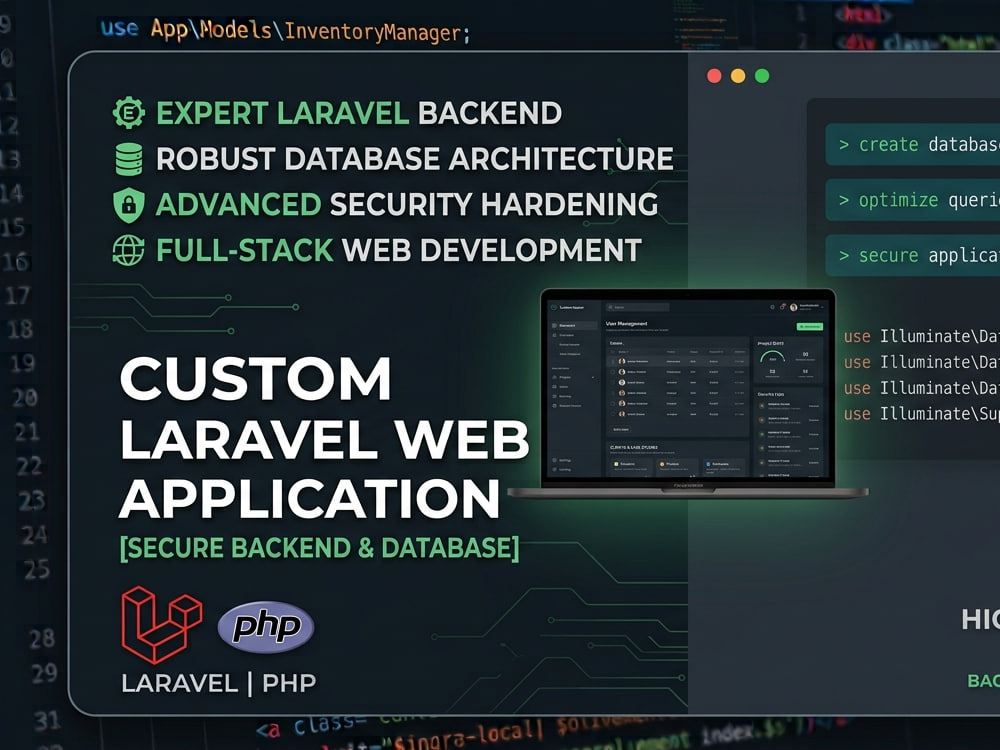Click the shield padlock icon
The height and width of the screenshot is (750, 1000).
tap(129, 205)
